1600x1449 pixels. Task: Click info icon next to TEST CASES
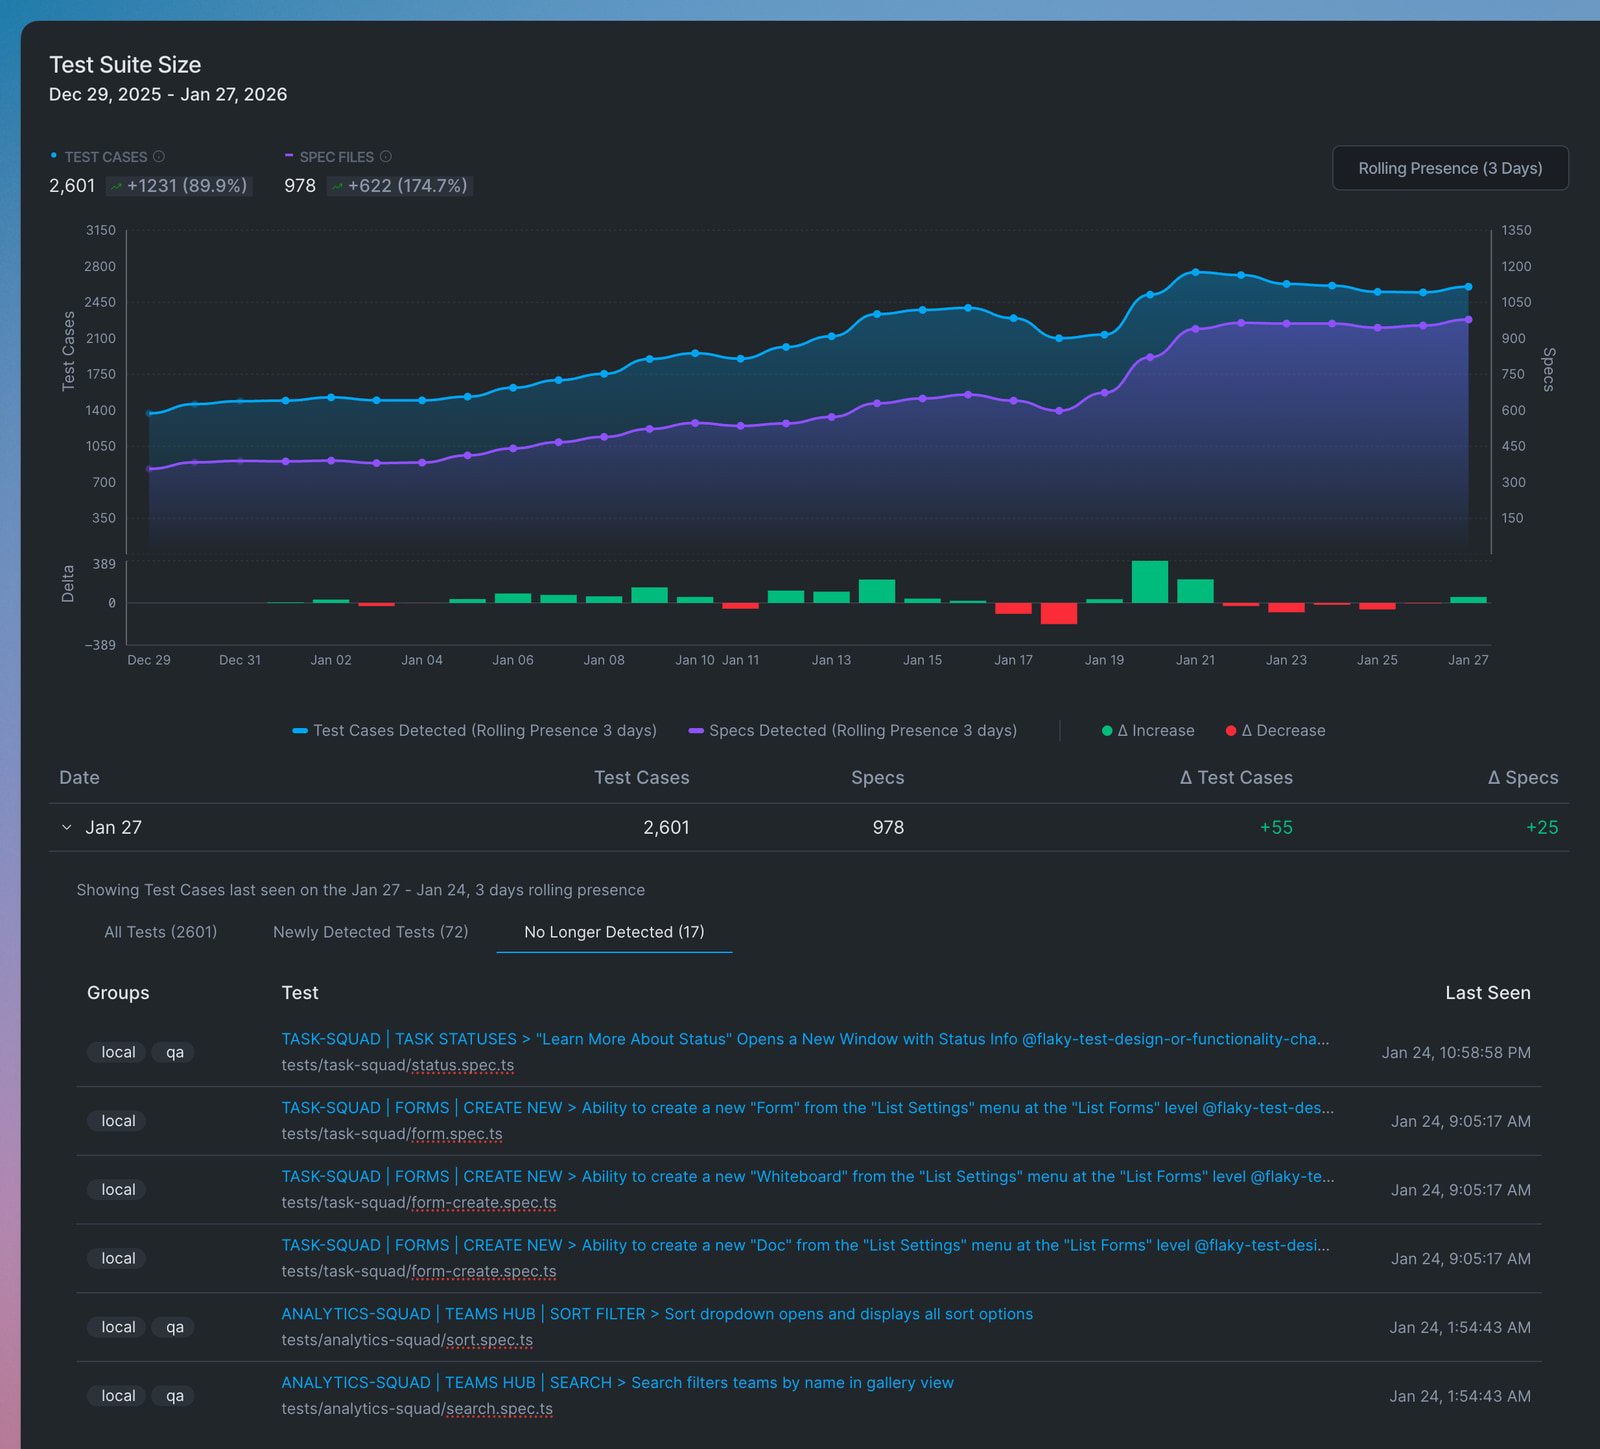pyautogui.click(x=159, y=157)
